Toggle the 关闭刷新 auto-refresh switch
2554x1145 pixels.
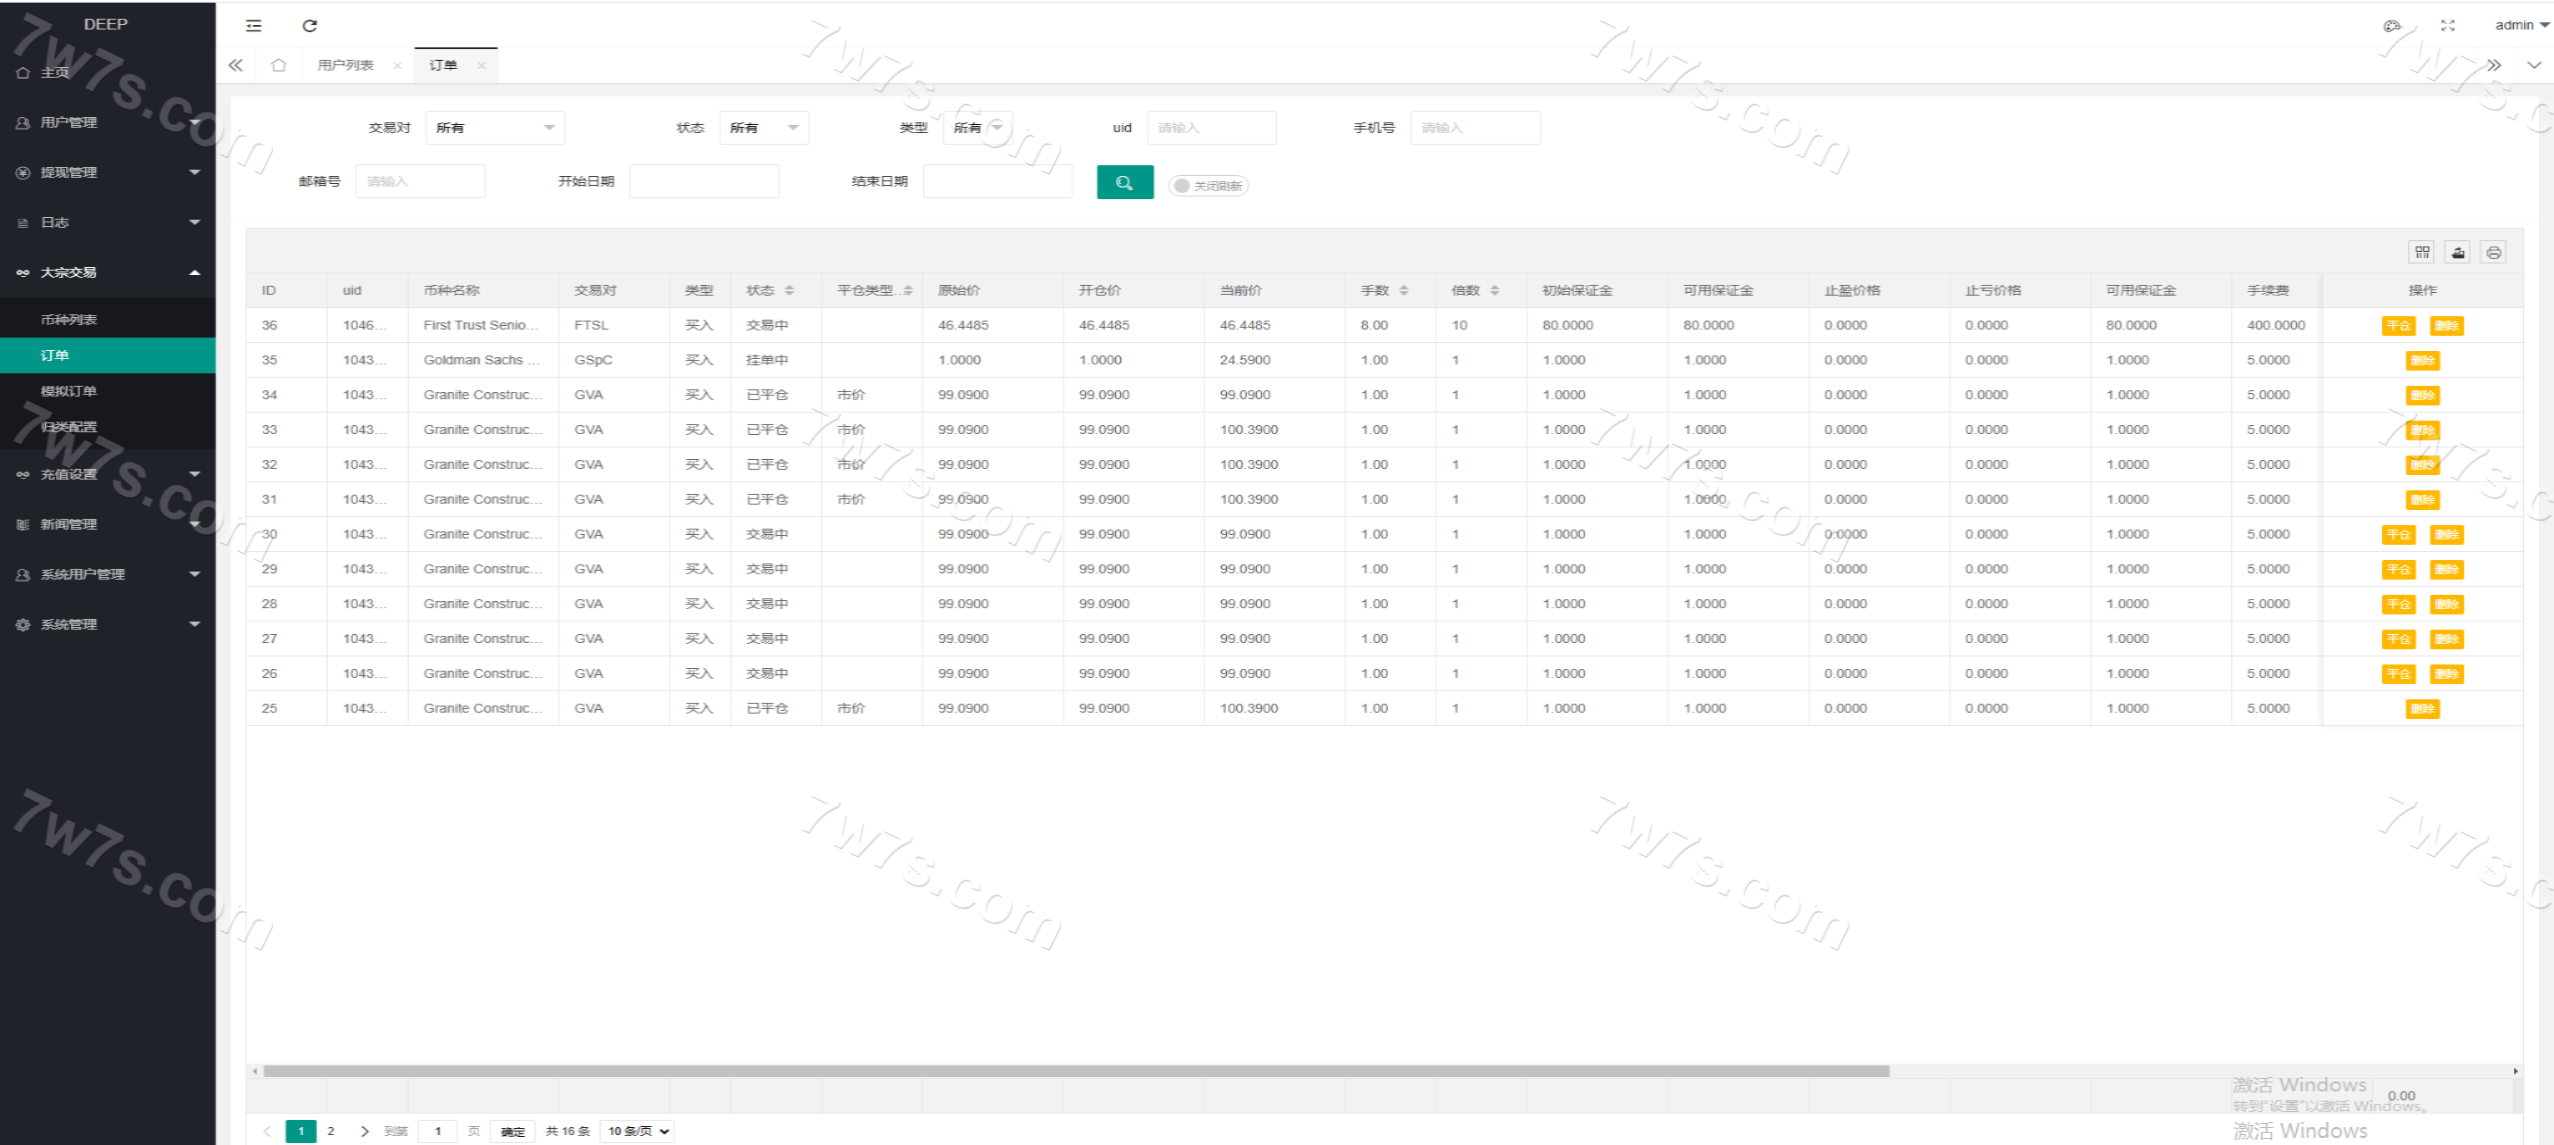[1208, 185]
